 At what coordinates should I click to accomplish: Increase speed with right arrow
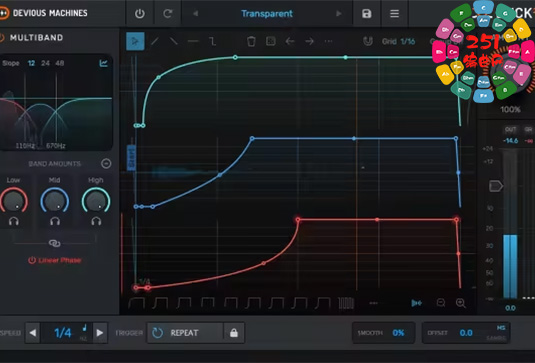[100, 333]
